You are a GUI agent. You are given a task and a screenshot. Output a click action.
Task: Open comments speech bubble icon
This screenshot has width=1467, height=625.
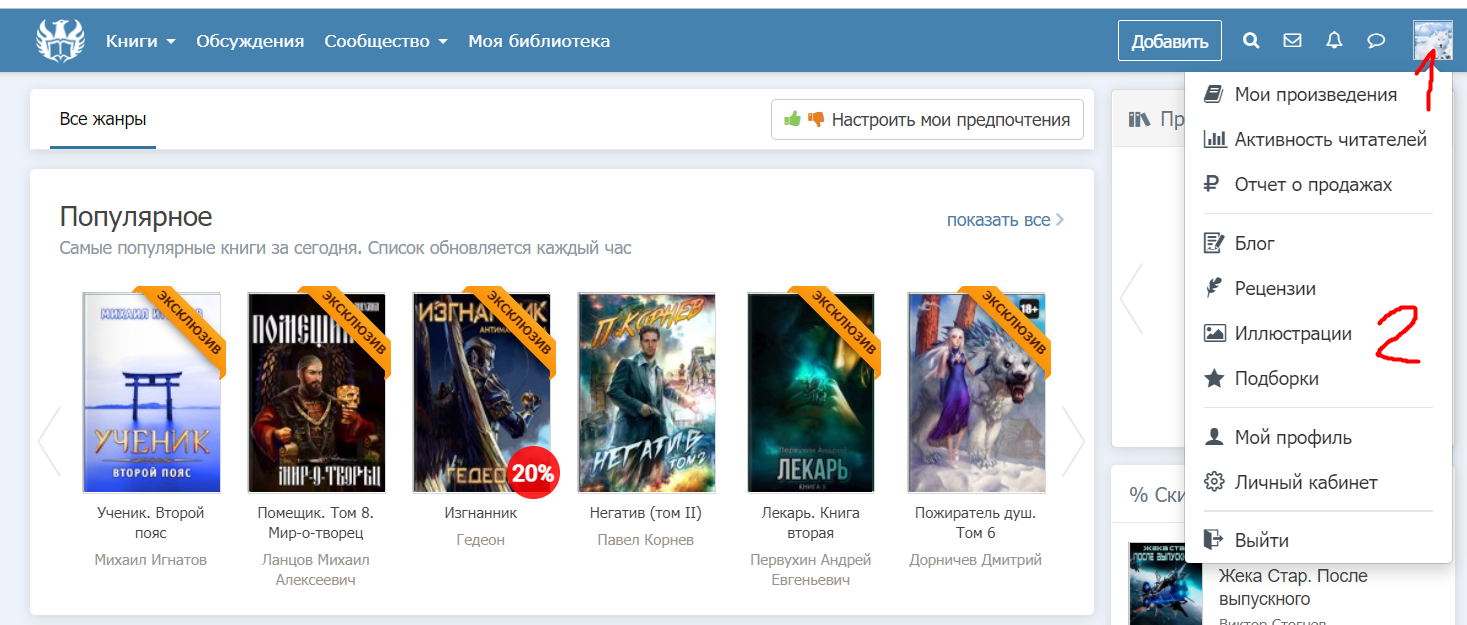[1376, 41]
